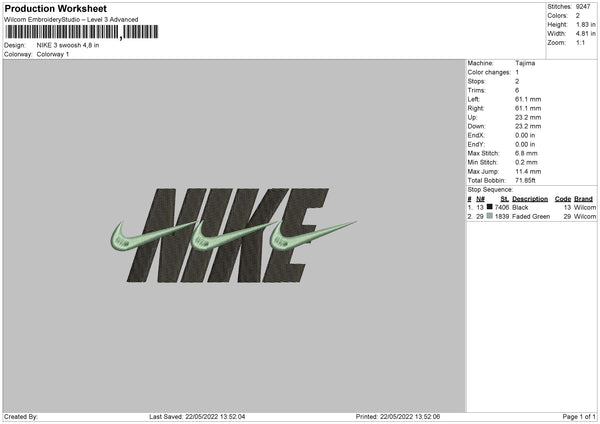Click the Machine value Tajima
This screenshot has width=600, height=424.
tap(525, 63)
